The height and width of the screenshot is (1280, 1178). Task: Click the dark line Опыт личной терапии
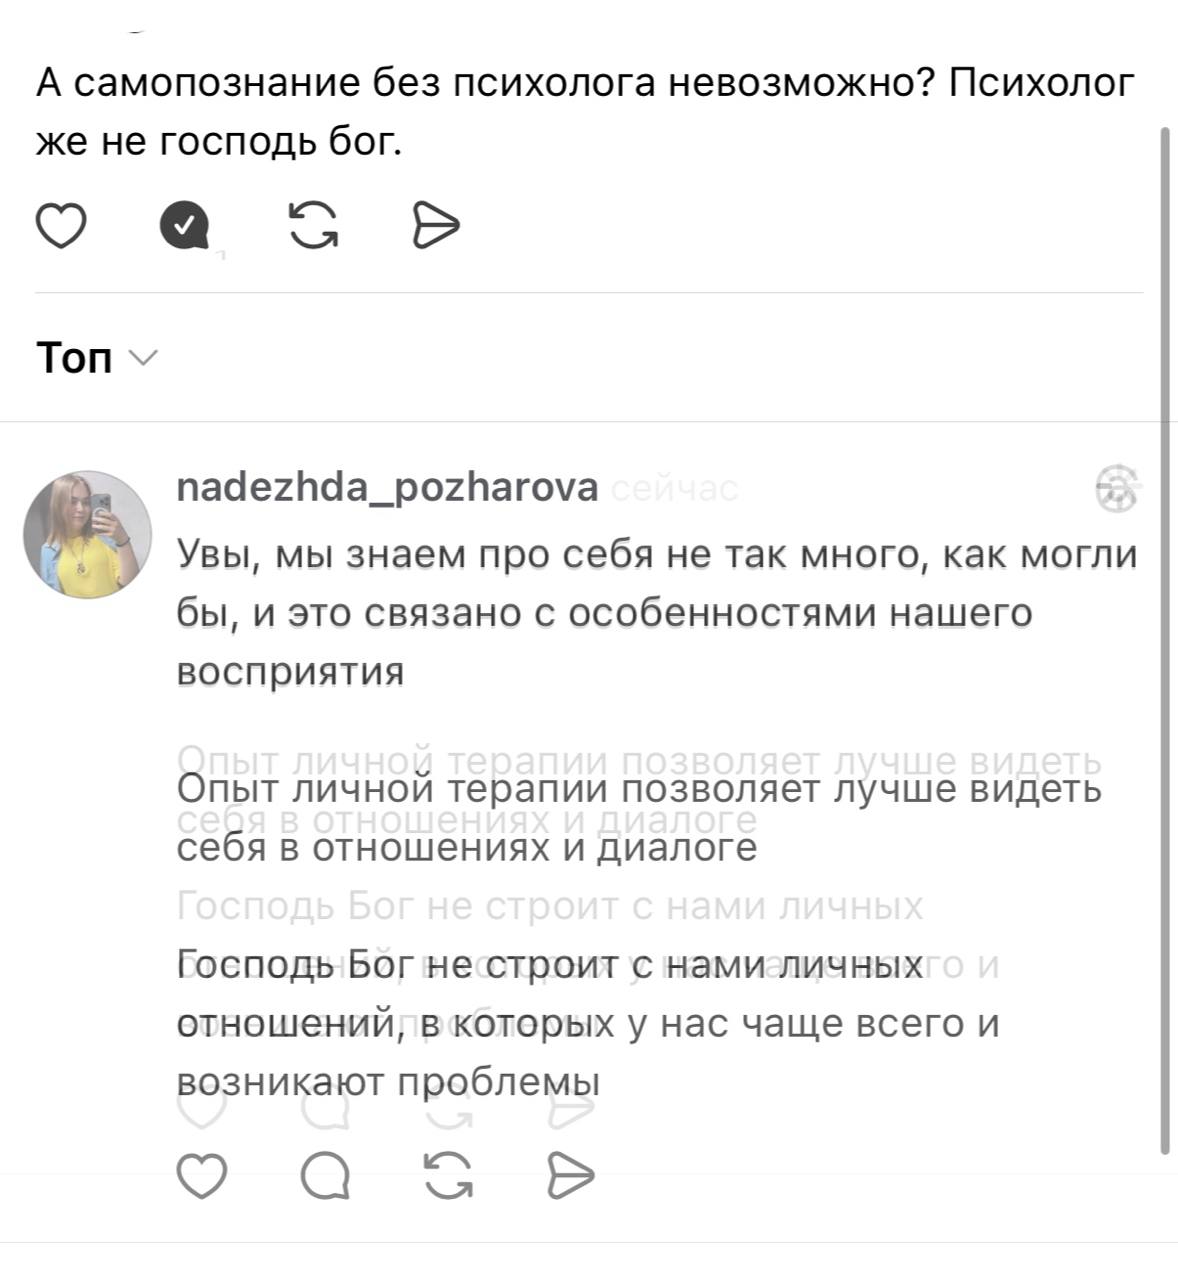tap(638, 790)
